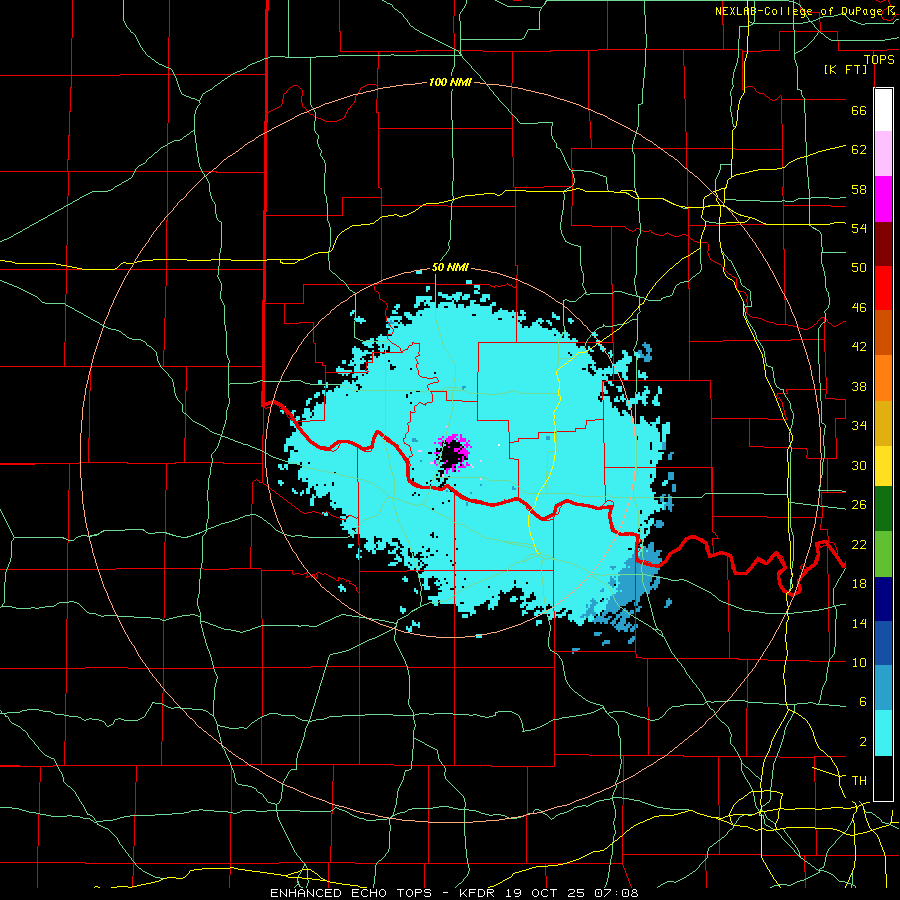Viewport: 900px width, 900px height.
Task: Click the dark red 54 kft swatch
Action: 883,243
